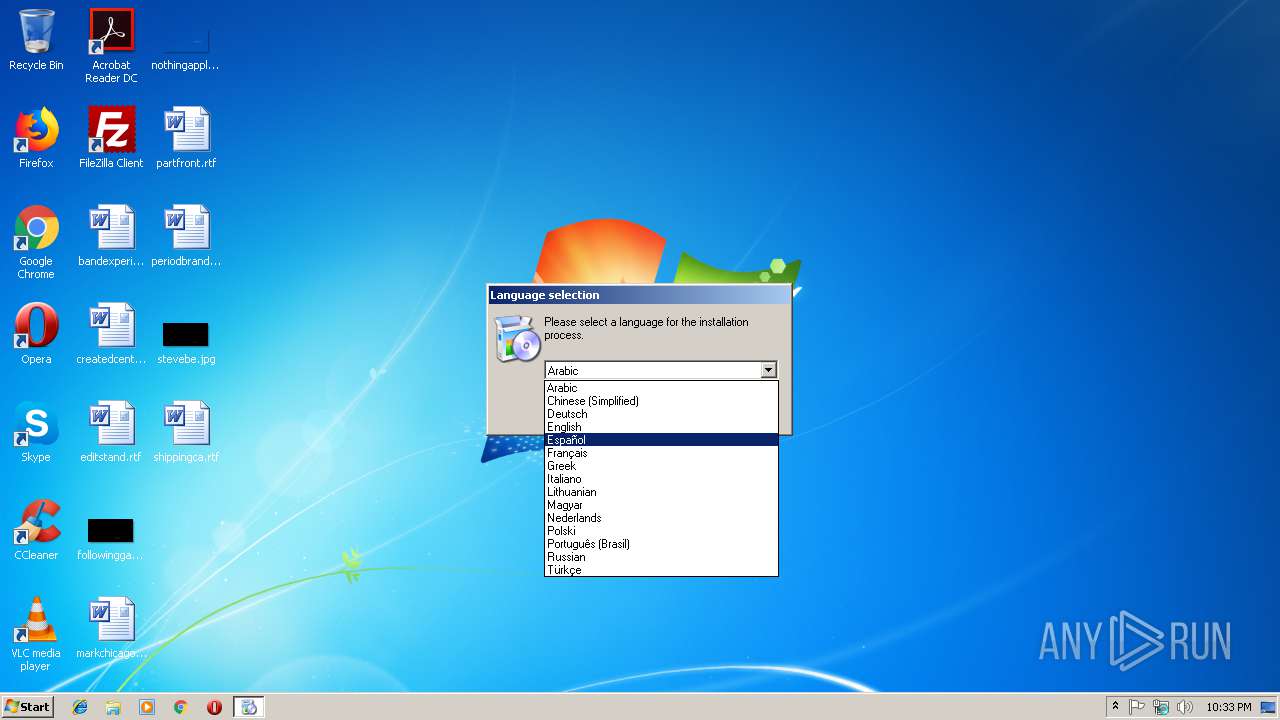1280x720 pixels.
Task: Open VLC media player shortcut
Action: 36,634
